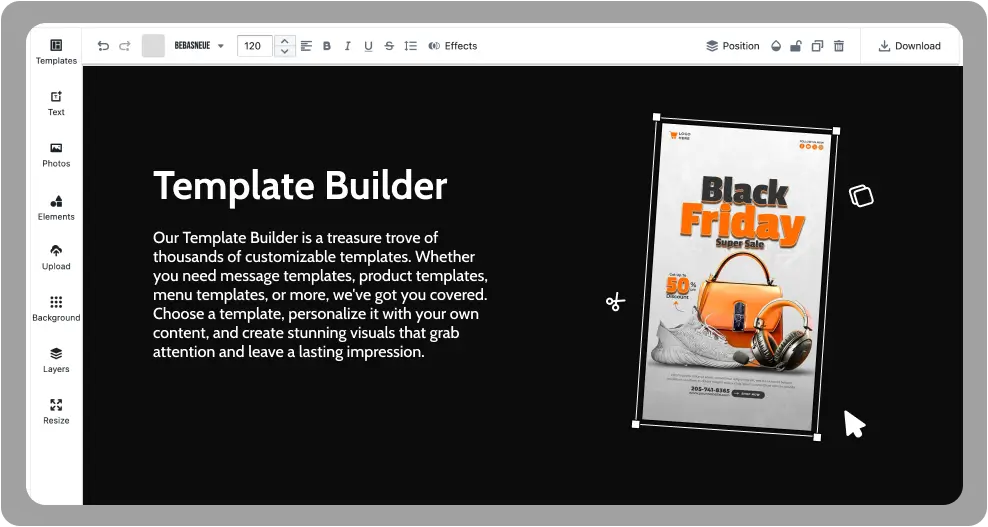Open the Photos panel
Screen dimensions: 988x527
click(x=56, y=154)
